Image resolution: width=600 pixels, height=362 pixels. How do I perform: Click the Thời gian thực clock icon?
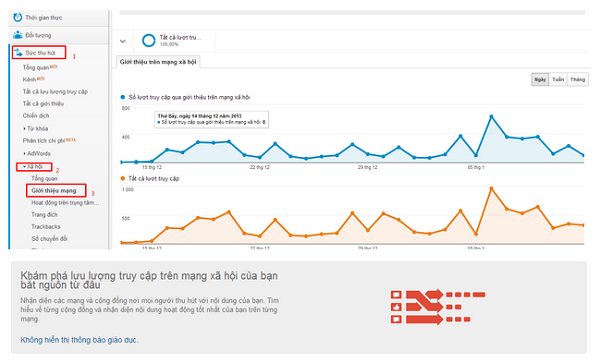click(18, 17)
